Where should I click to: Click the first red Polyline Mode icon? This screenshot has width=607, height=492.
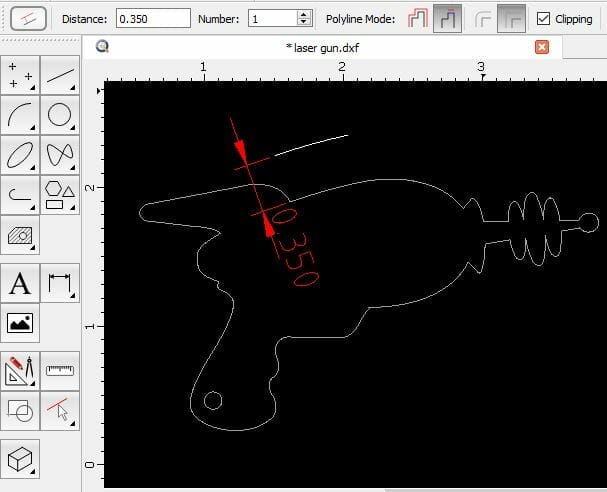pos(418,19)
